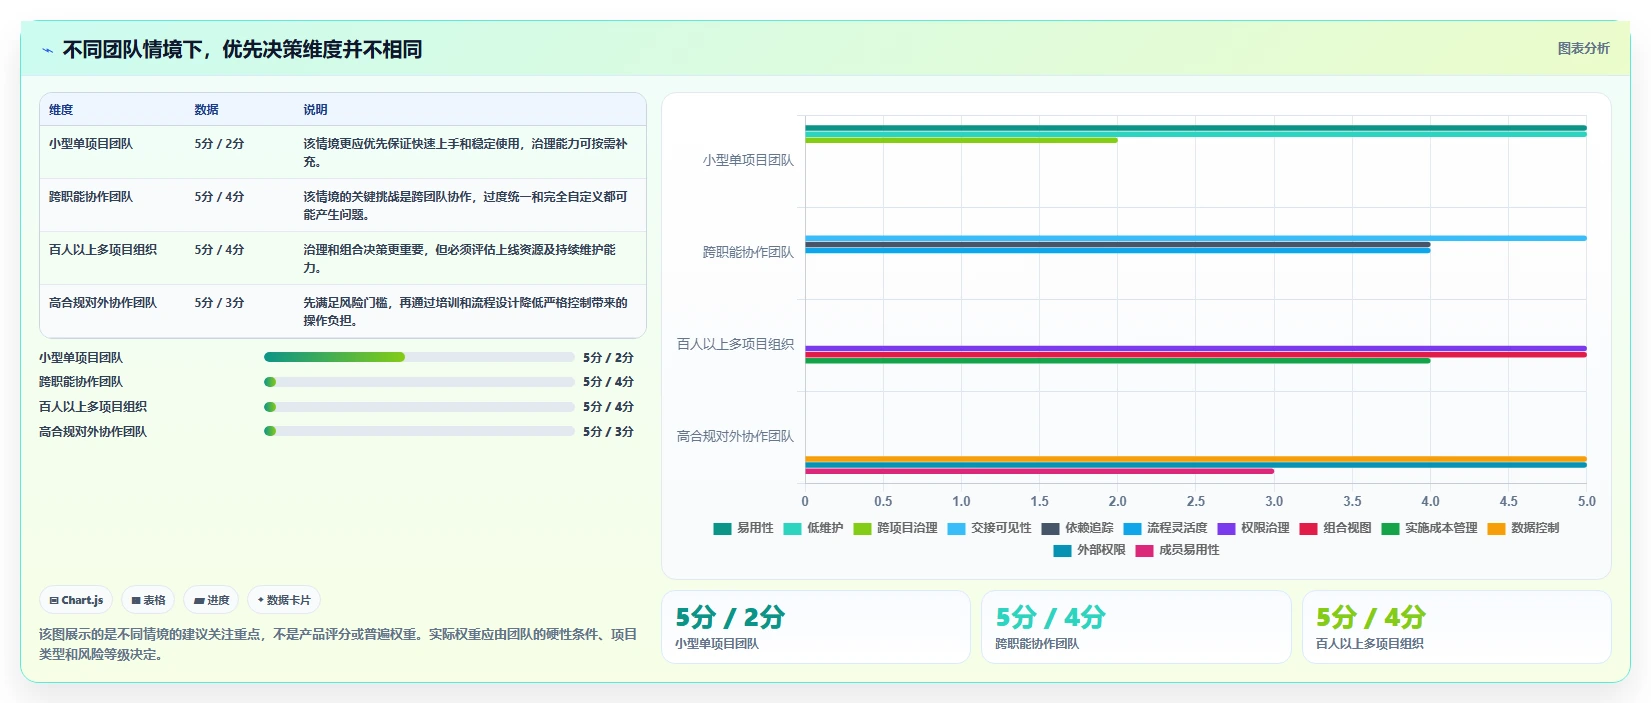This screenshot has width=1651, height=703.
Task: Click the 数据卡片 tag
Action: (x=284, y=600)
